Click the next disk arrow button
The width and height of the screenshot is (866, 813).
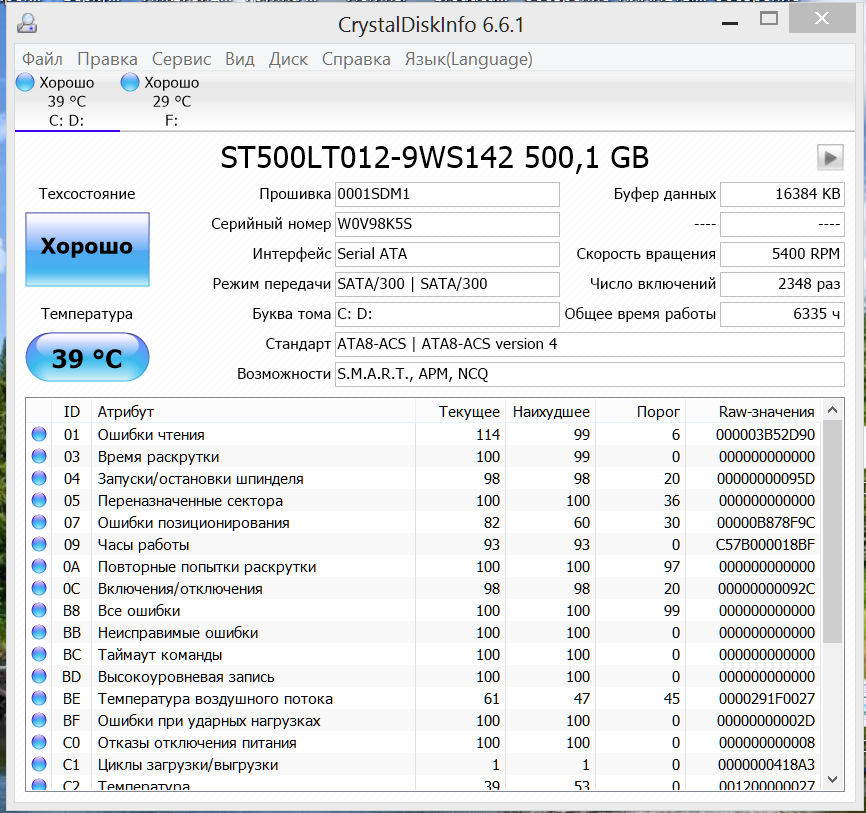coord(829,157)
